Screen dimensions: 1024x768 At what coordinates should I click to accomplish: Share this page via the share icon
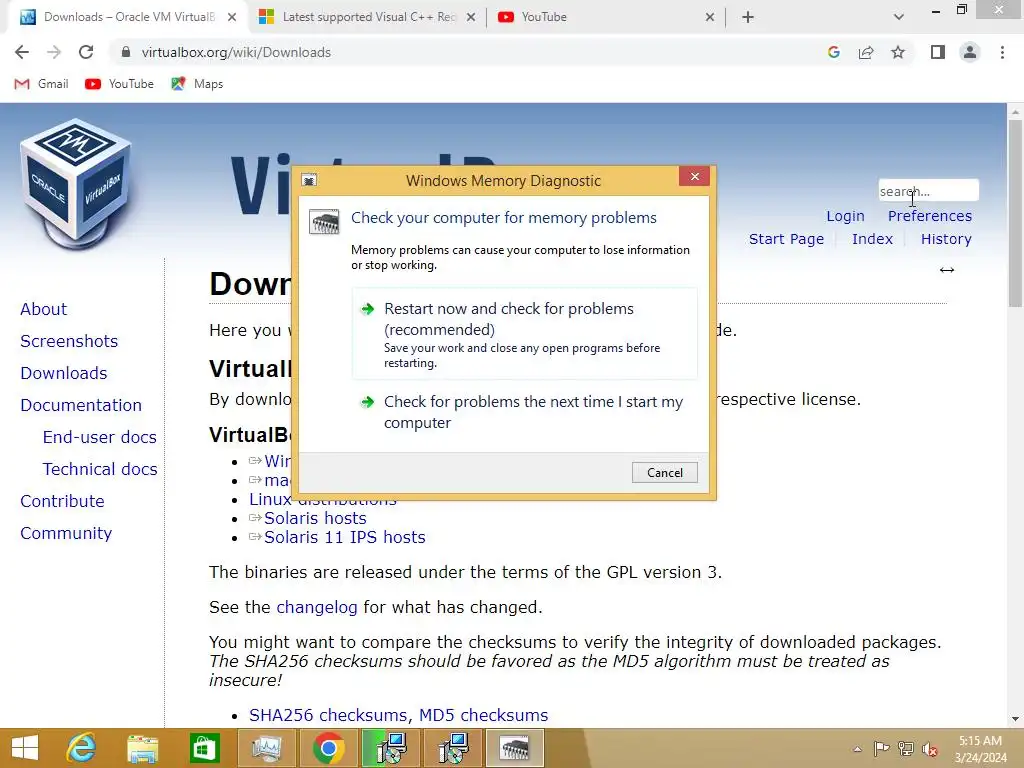[866, 52]
